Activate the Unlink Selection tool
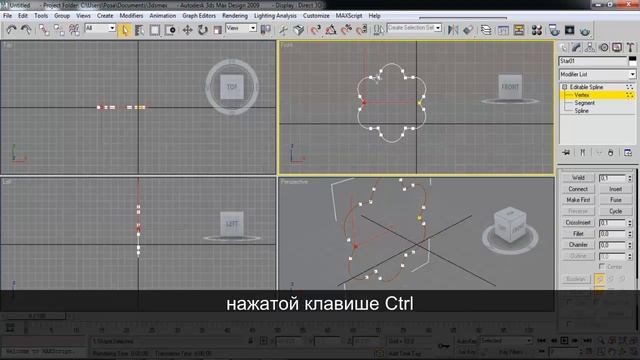Viewport: 640px width, 360px height. tap(59, 30)
